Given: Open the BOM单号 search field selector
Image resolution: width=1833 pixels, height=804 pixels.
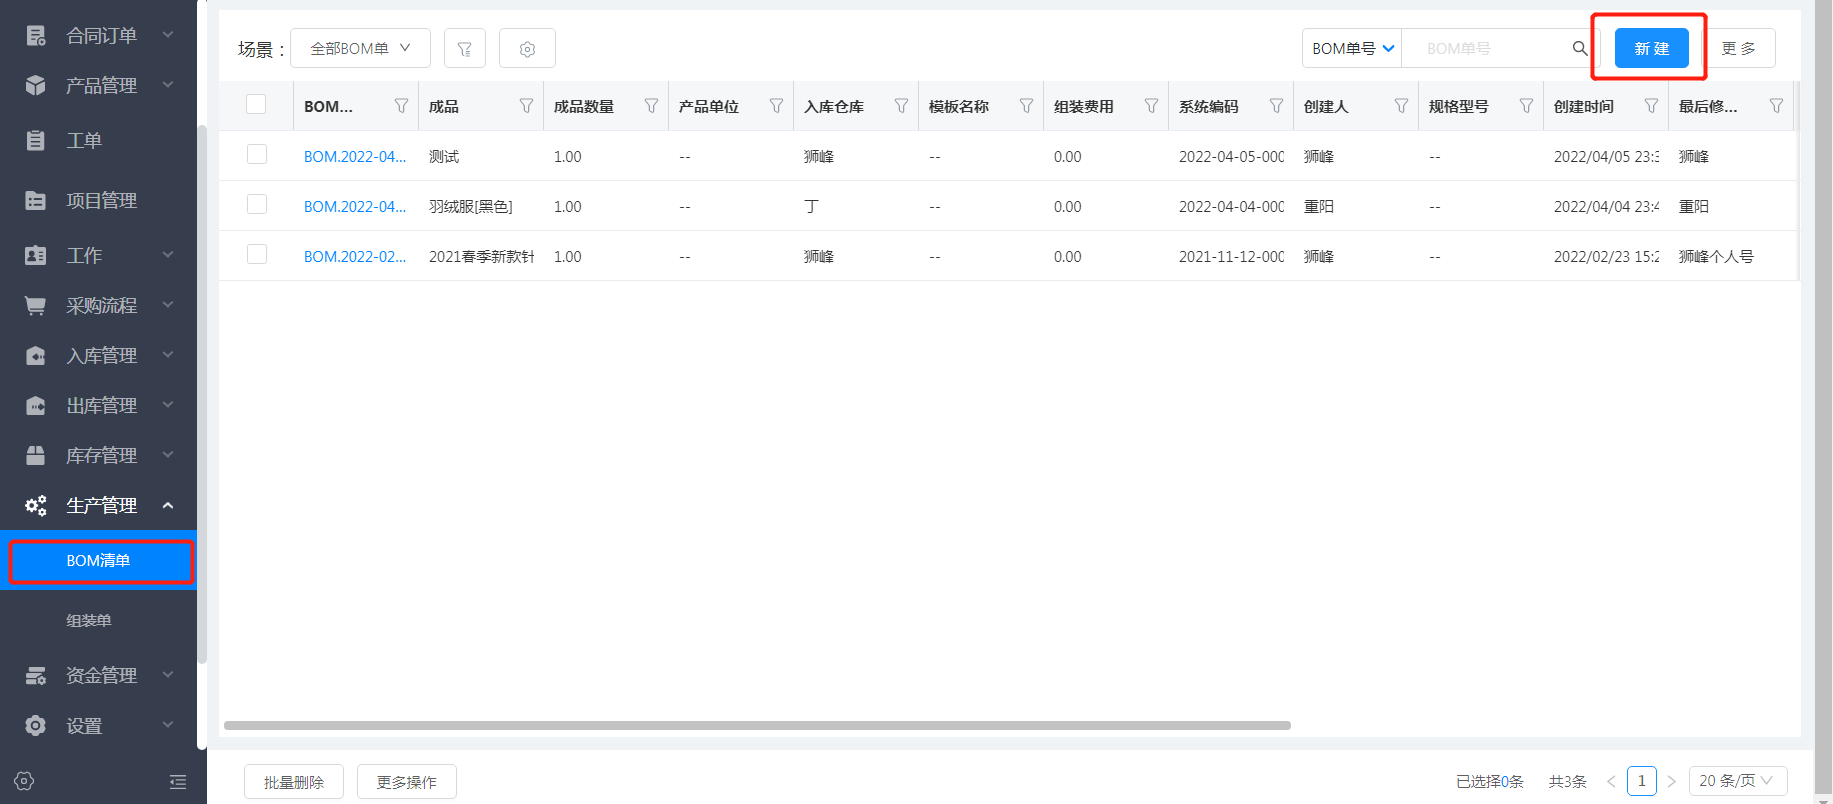Looking at the screenshot, I should (1352, 48).
